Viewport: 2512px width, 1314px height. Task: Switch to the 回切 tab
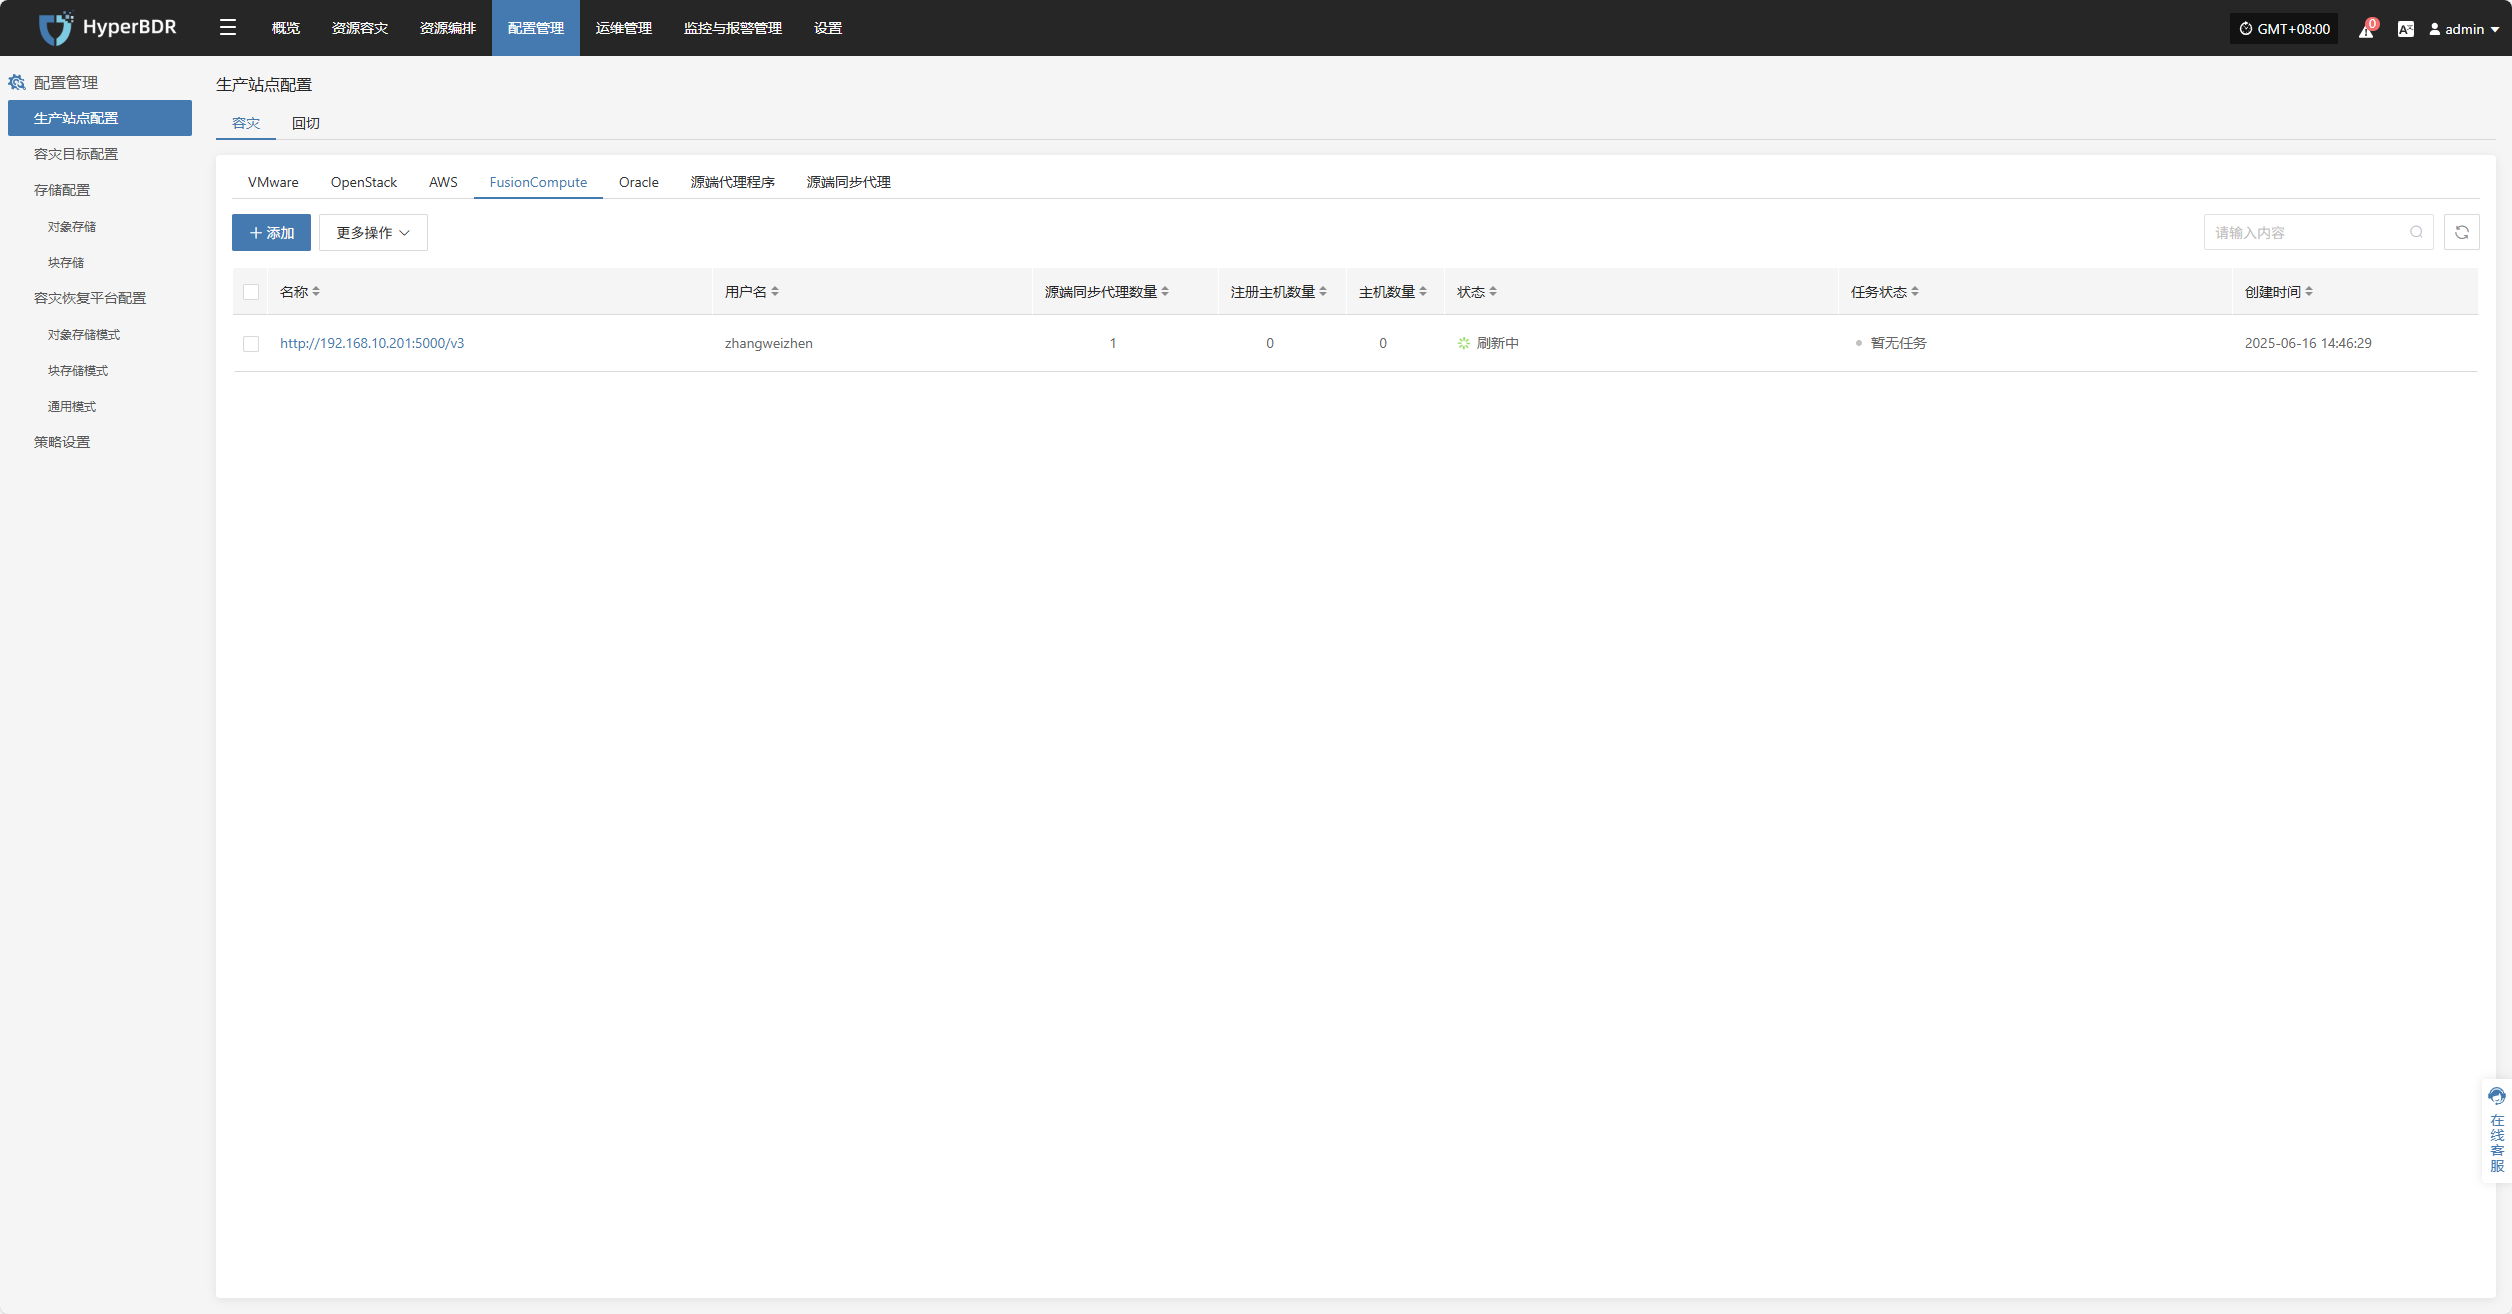point(306,123)
